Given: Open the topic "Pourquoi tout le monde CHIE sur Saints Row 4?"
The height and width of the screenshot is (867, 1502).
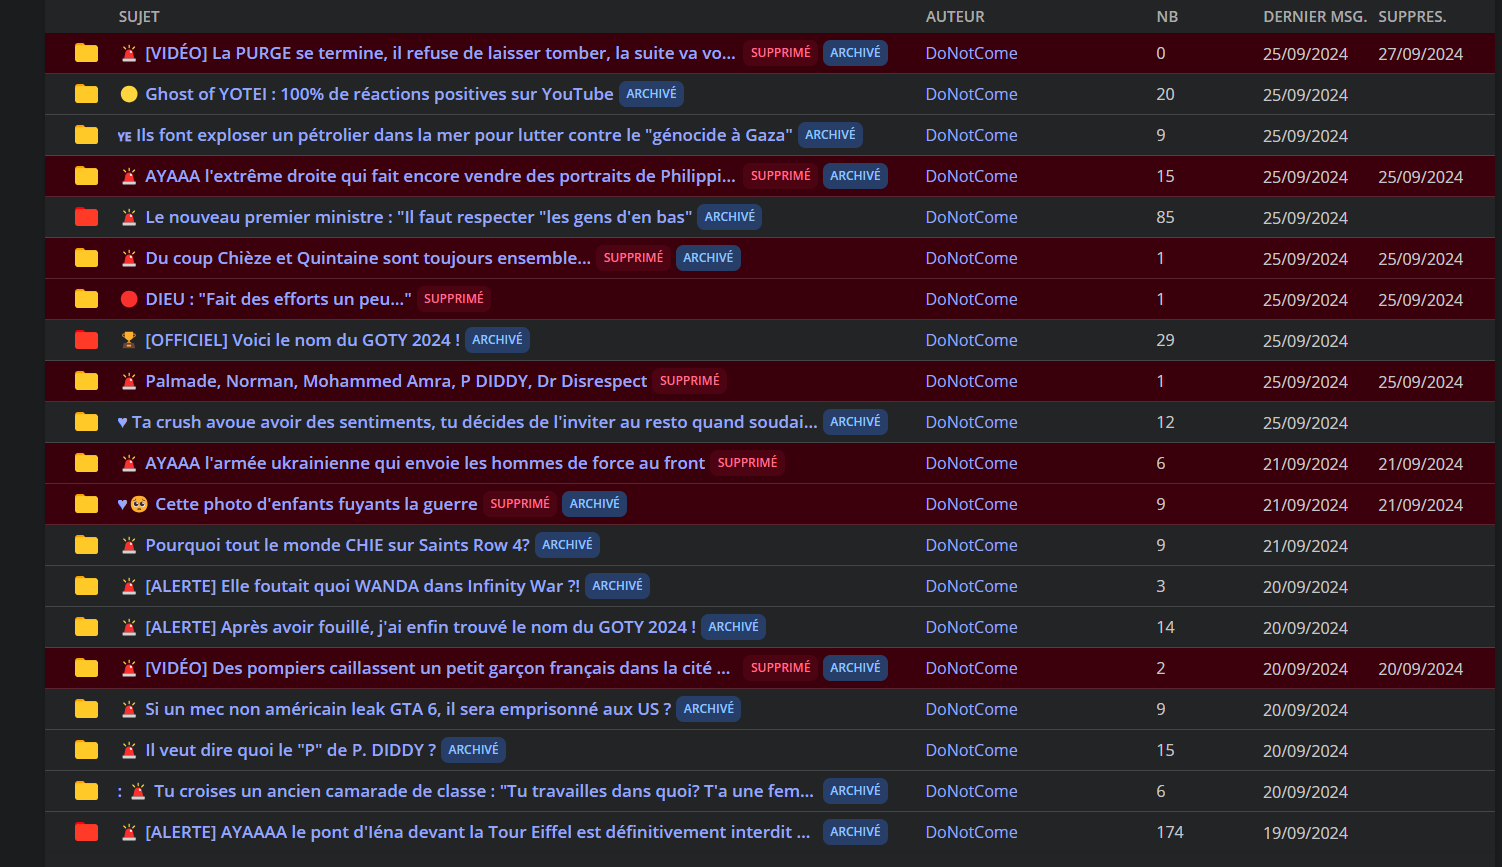Looking at the screenshot, I should [x=337, y=545].
